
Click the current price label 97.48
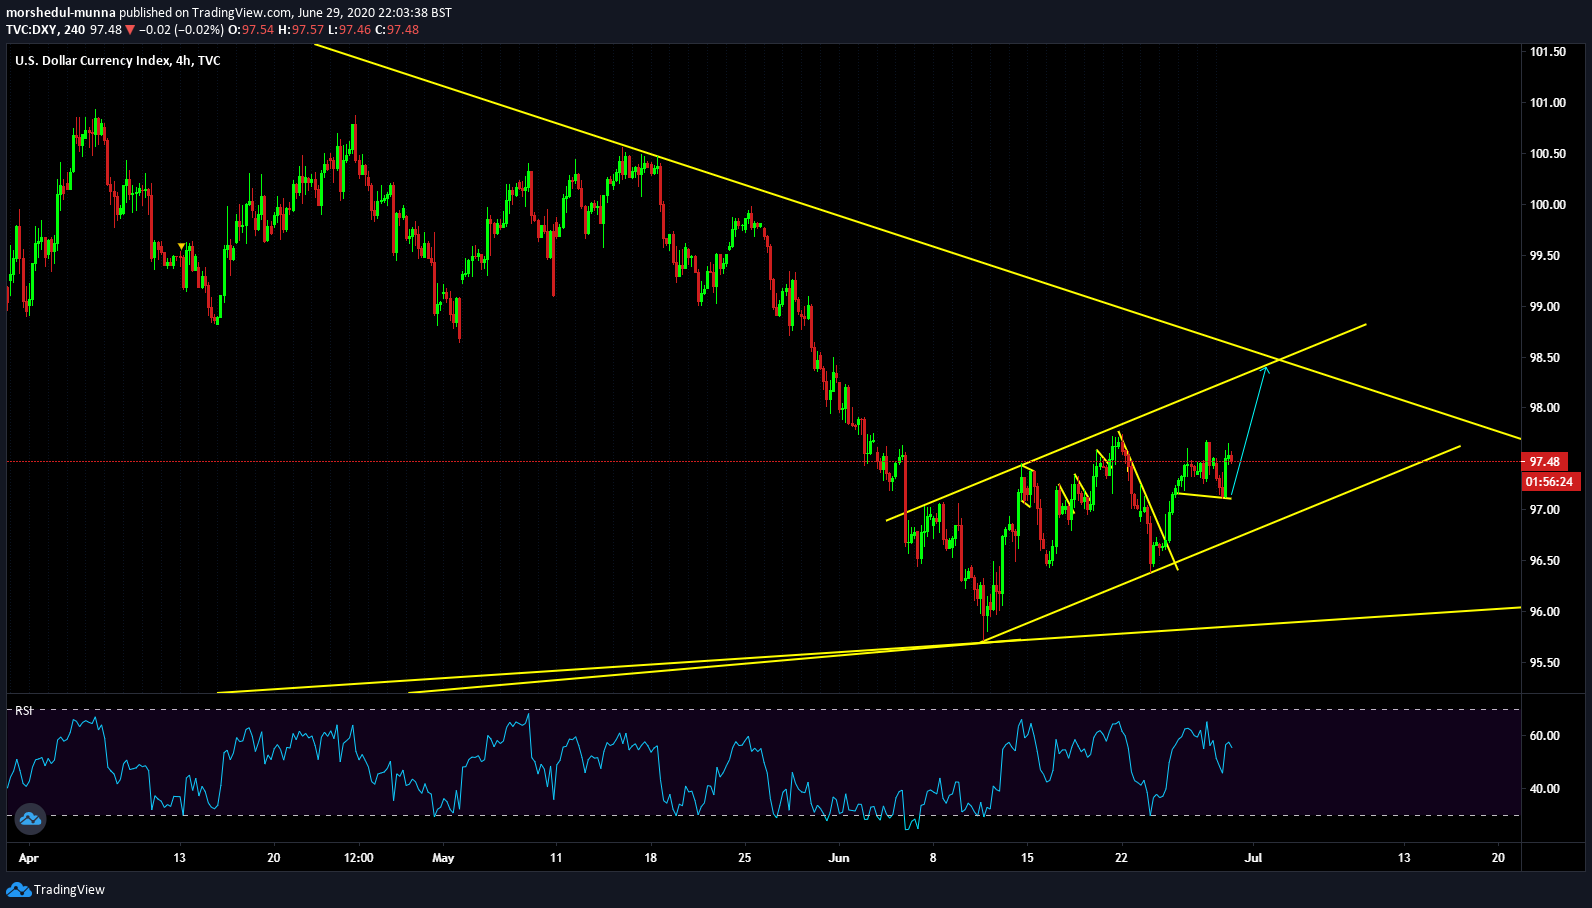(x=1545, y=461)
